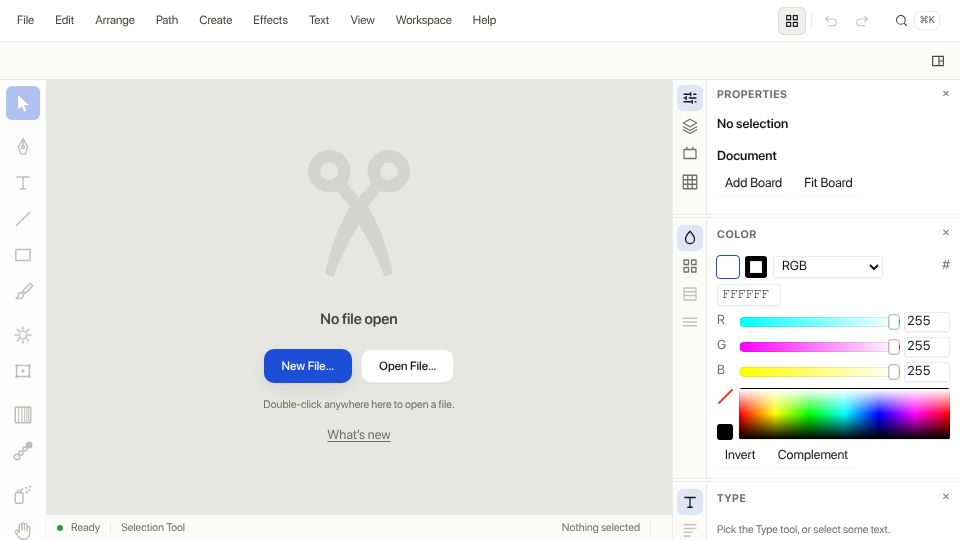Select the Line tool
Screen dimensions: 960x540
23,219
